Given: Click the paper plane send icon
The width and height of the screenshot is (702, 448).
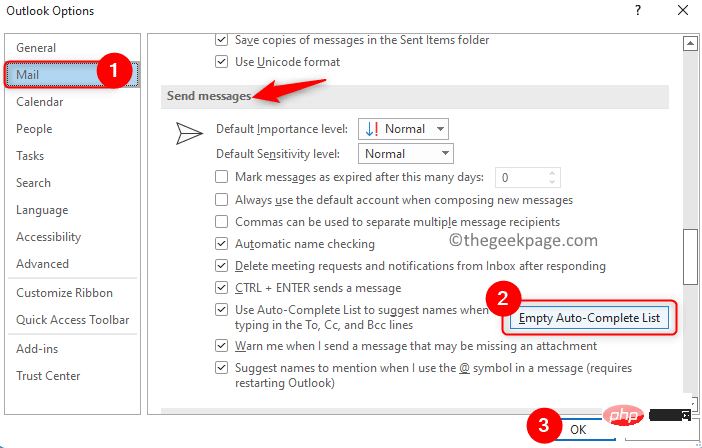Looking at the screenshot, I should (x=189, y=133).
